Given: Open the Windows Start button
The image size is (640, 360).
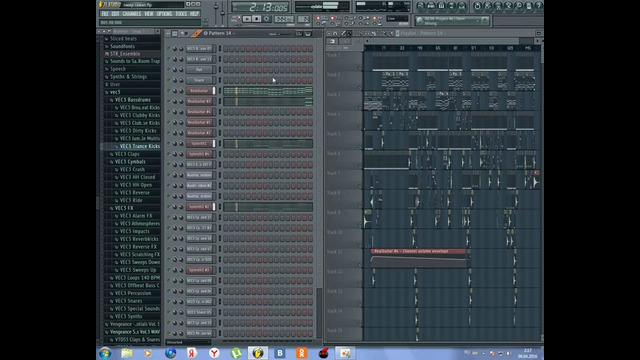Looking at the screenshot, I should tap(105, 353).
